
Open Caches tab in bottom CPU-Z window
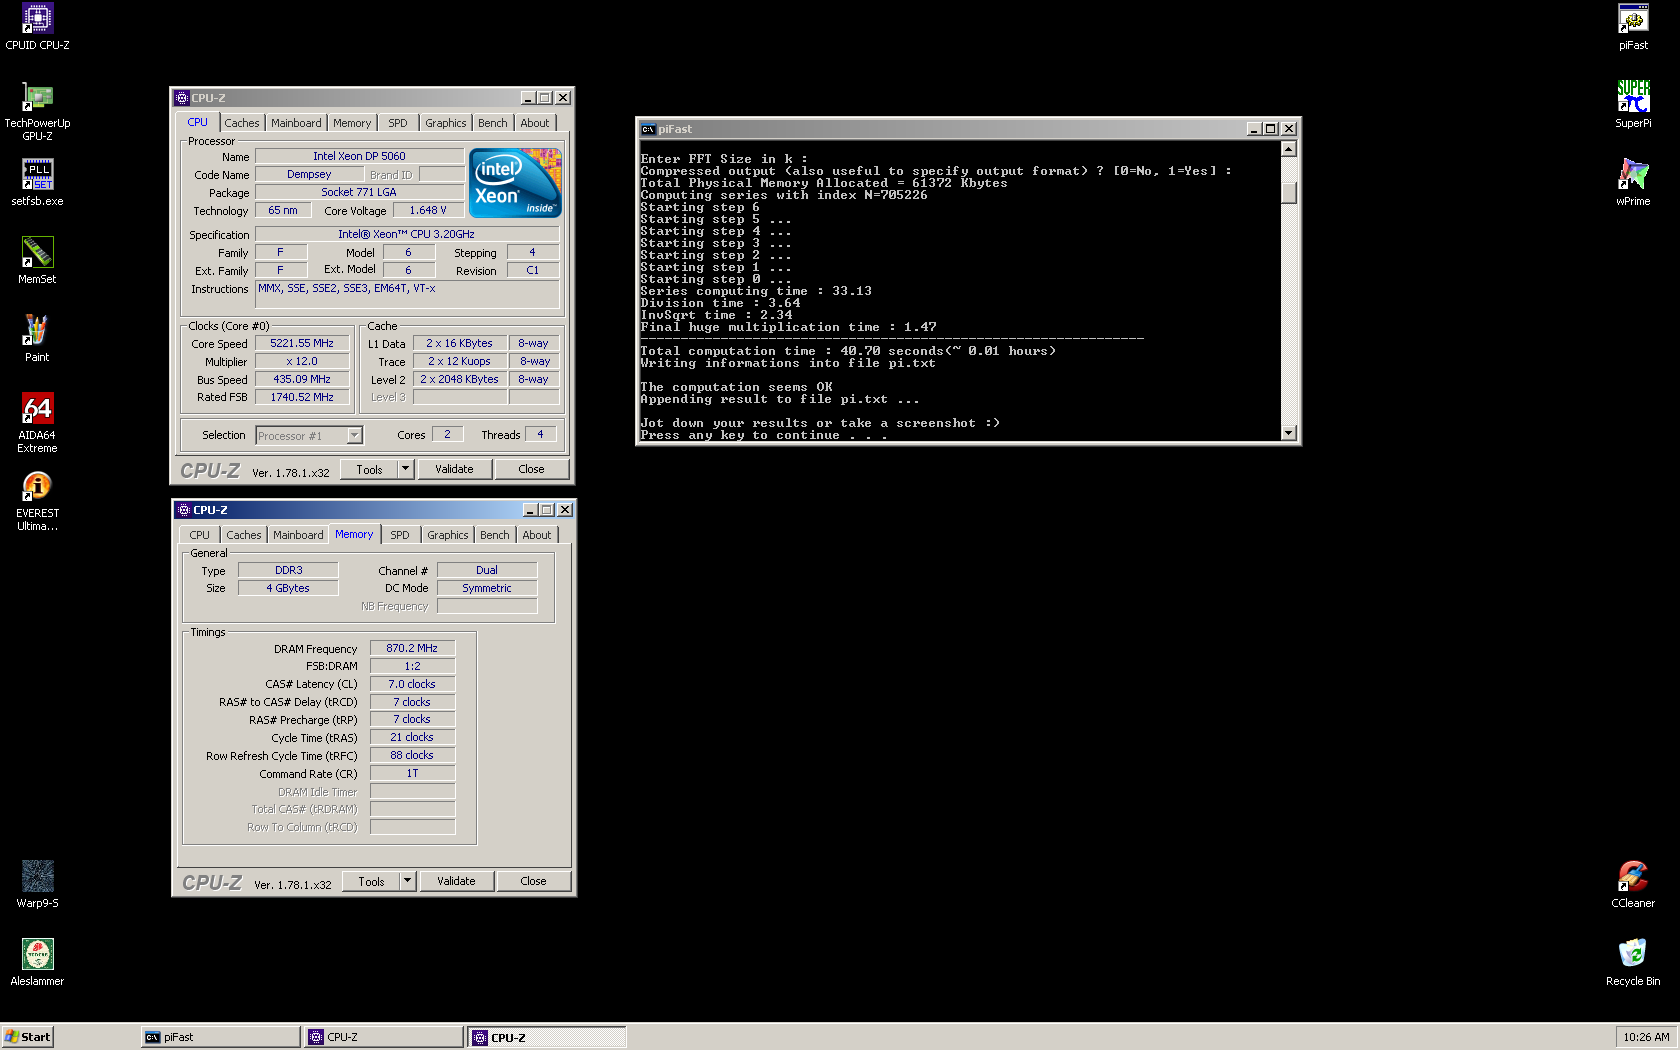pyautogui.click(x=244, y=535)
